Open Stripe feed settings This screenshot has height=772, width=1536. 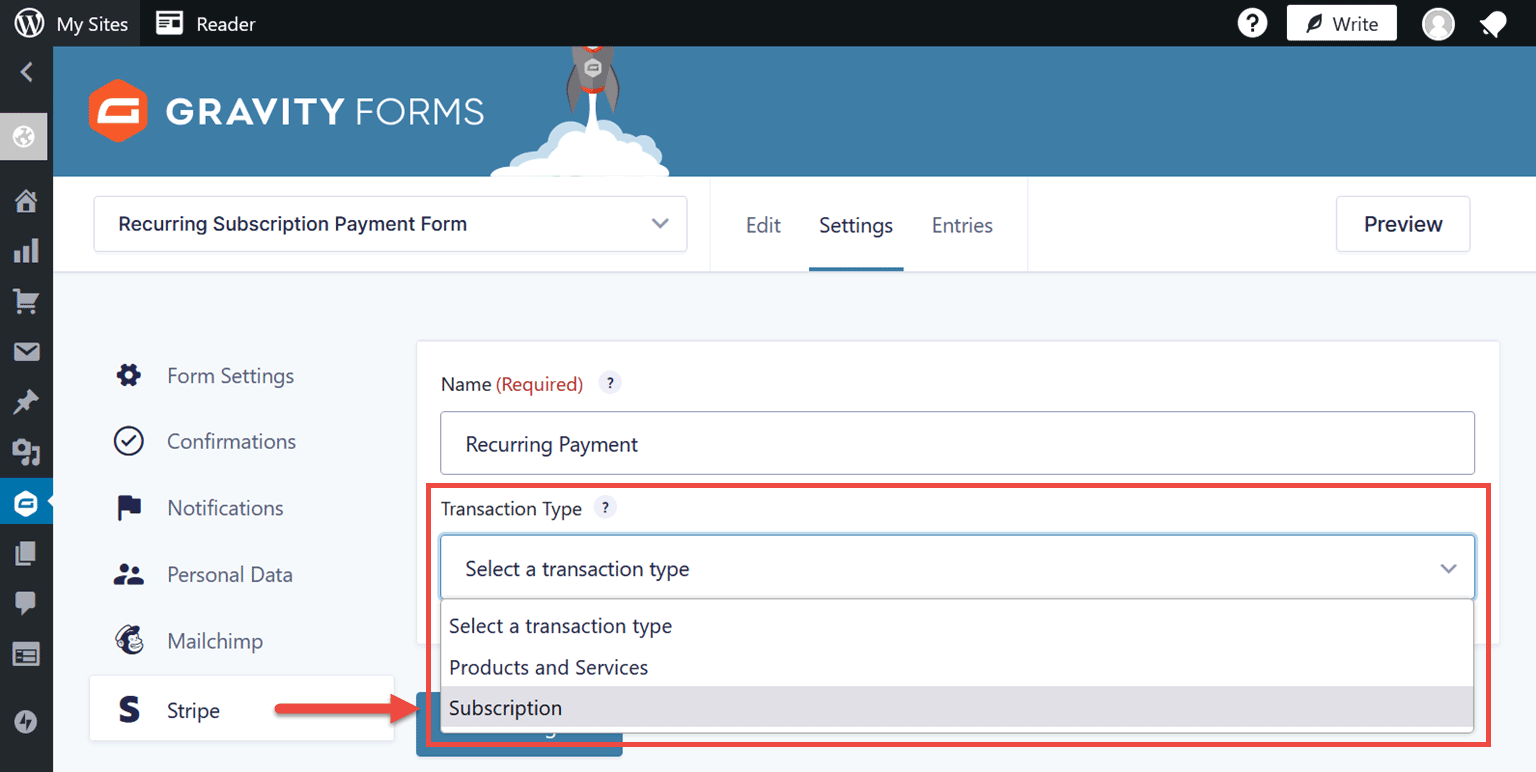click(x=242, y=710)
